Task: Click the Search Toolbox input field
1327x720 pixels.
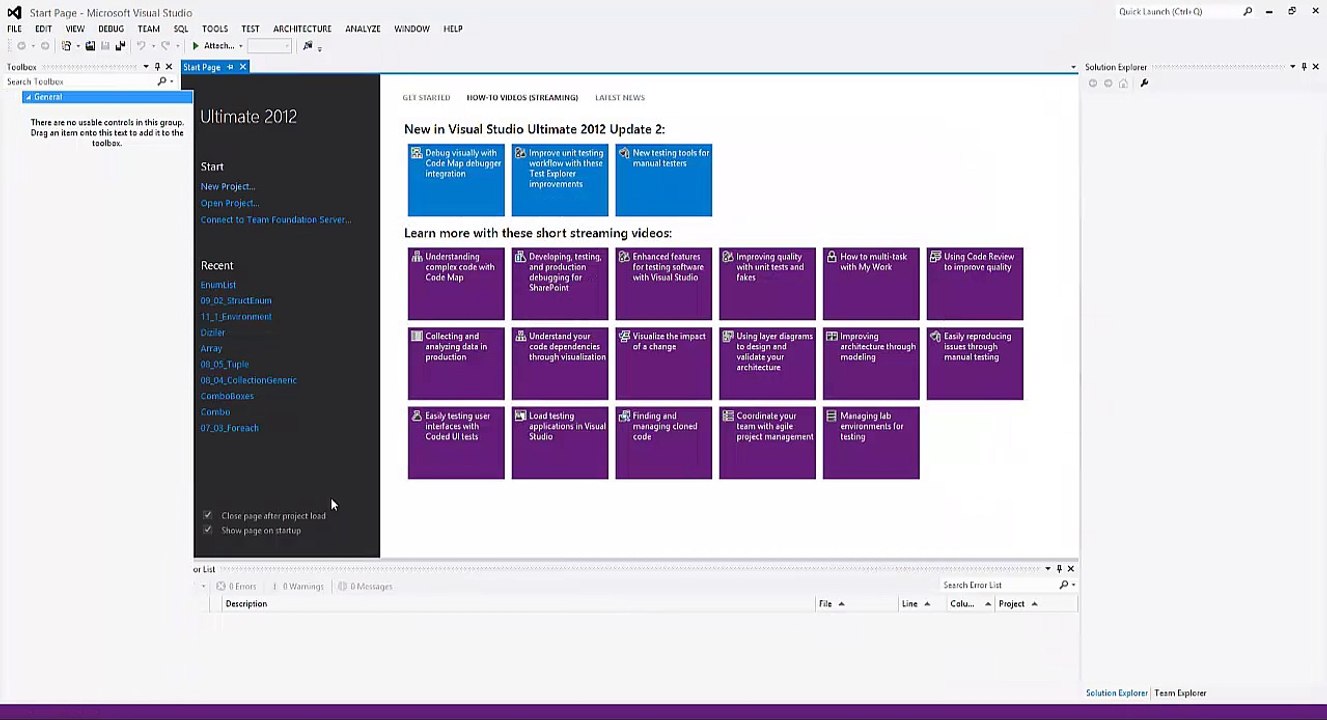Action: pos(80,81)
